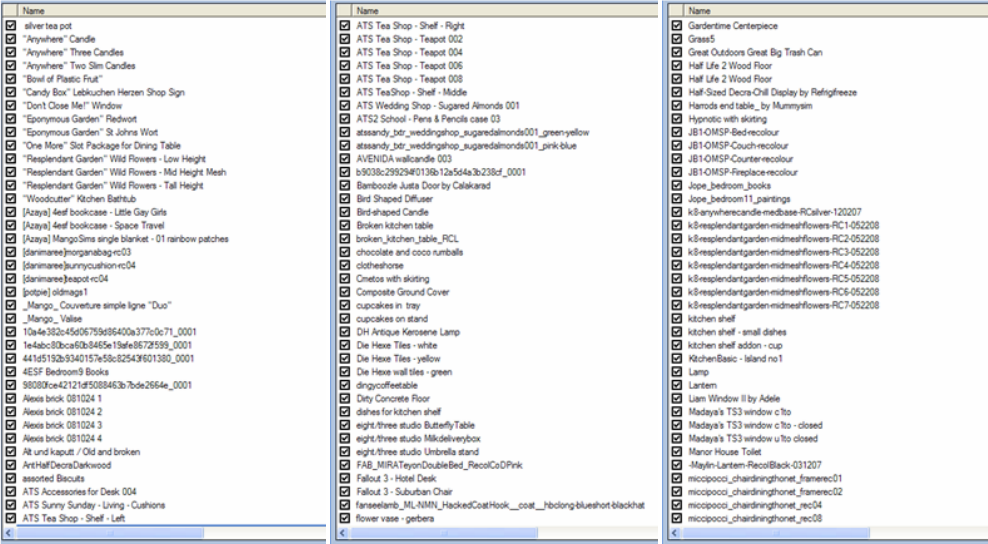Click left scroll arrow of left list

pos(8,533)
